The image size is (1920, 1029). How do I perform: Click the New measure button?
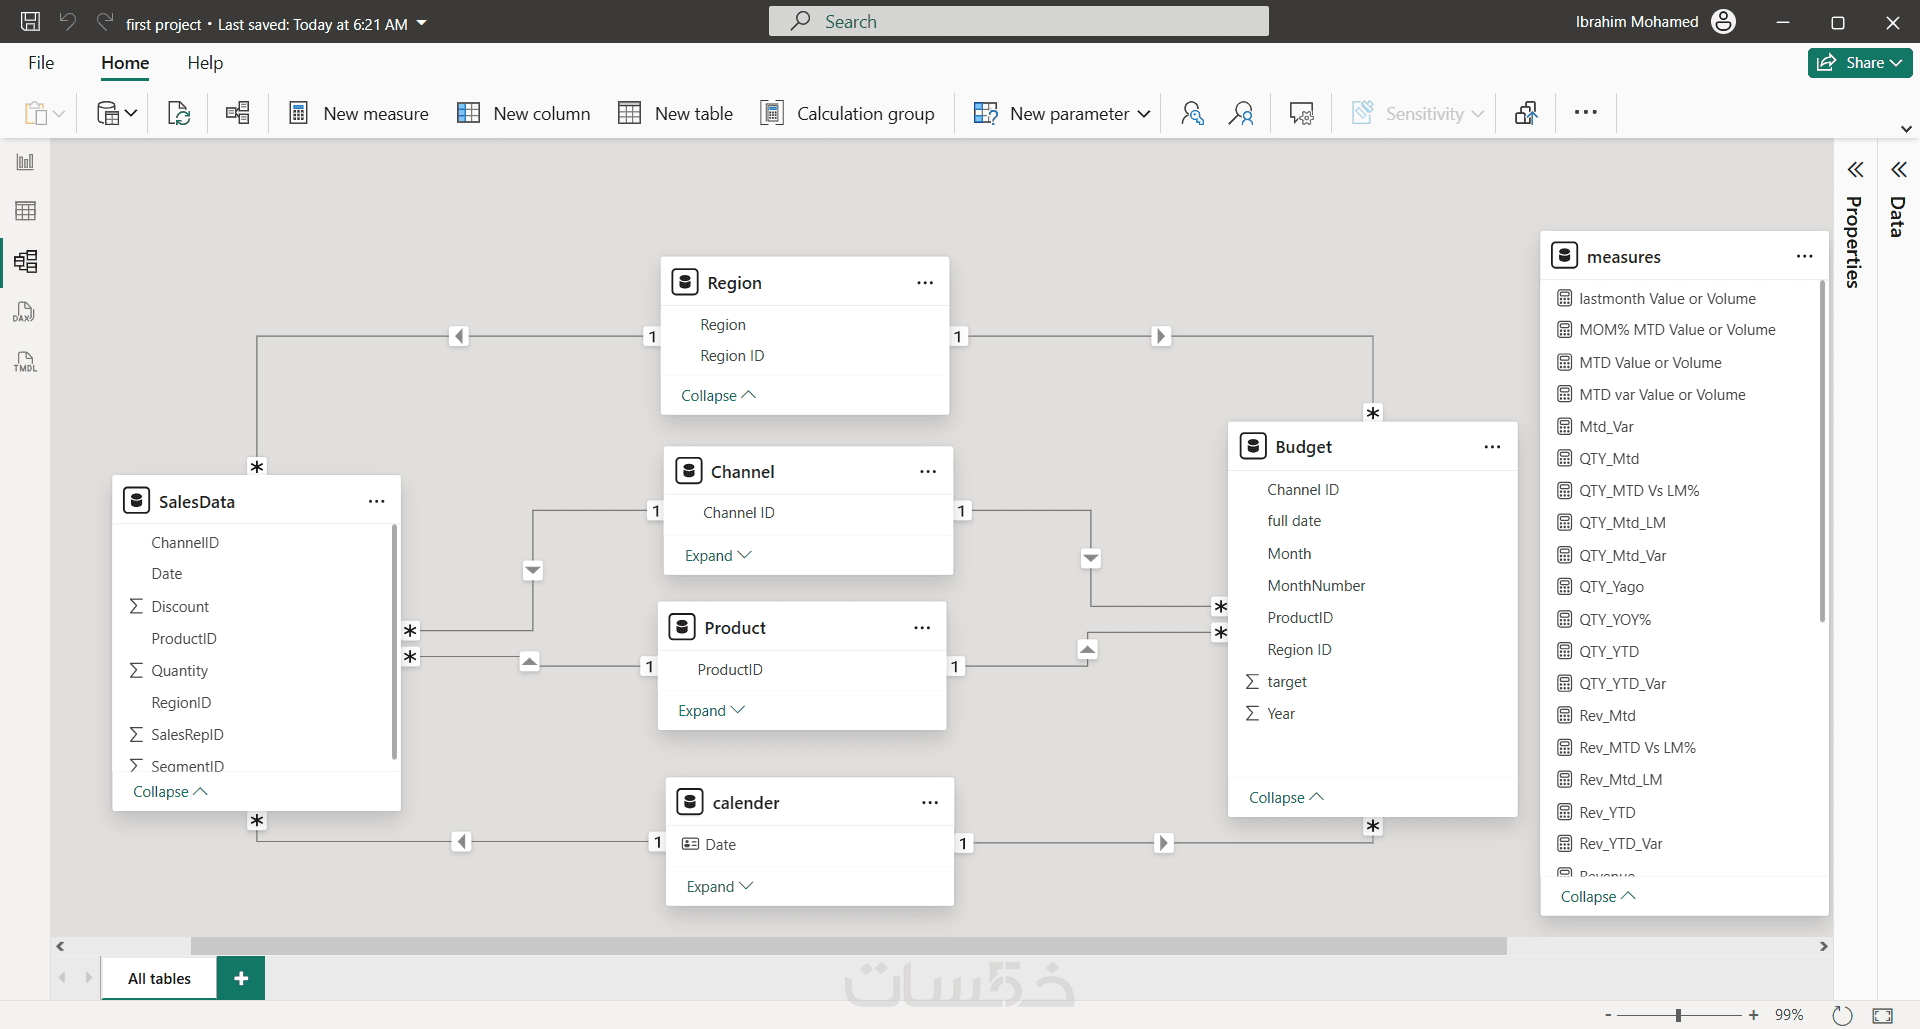(x=358, y=113)
